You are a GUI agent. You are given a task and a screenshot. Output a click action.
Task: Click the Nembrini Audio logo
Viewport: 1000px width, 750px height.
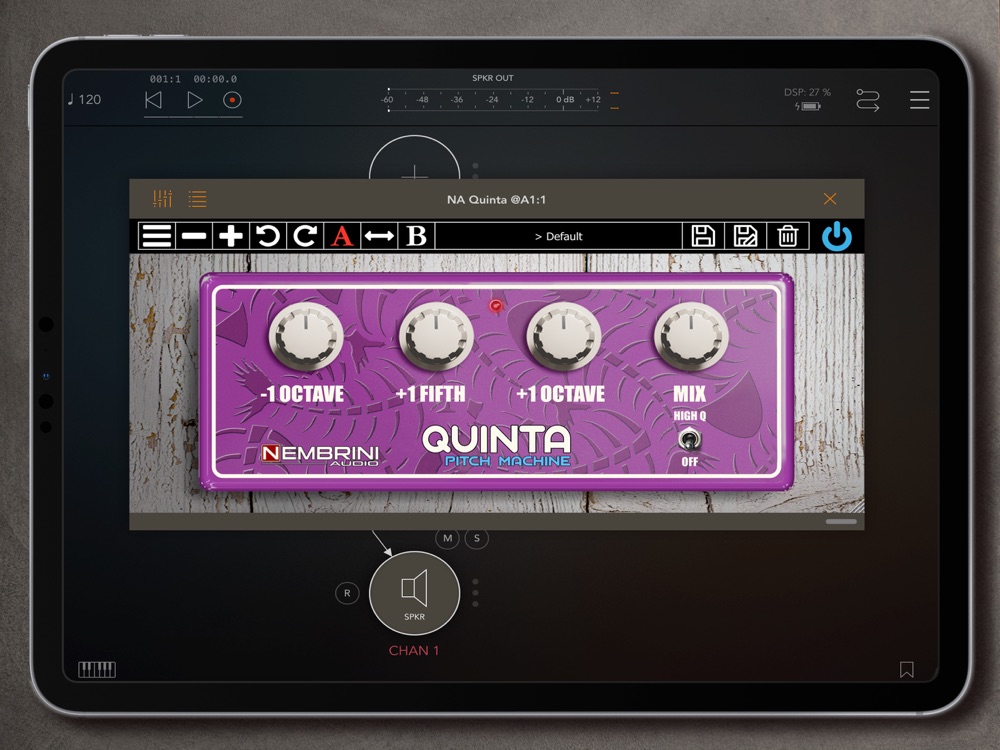tap(320, 455)
